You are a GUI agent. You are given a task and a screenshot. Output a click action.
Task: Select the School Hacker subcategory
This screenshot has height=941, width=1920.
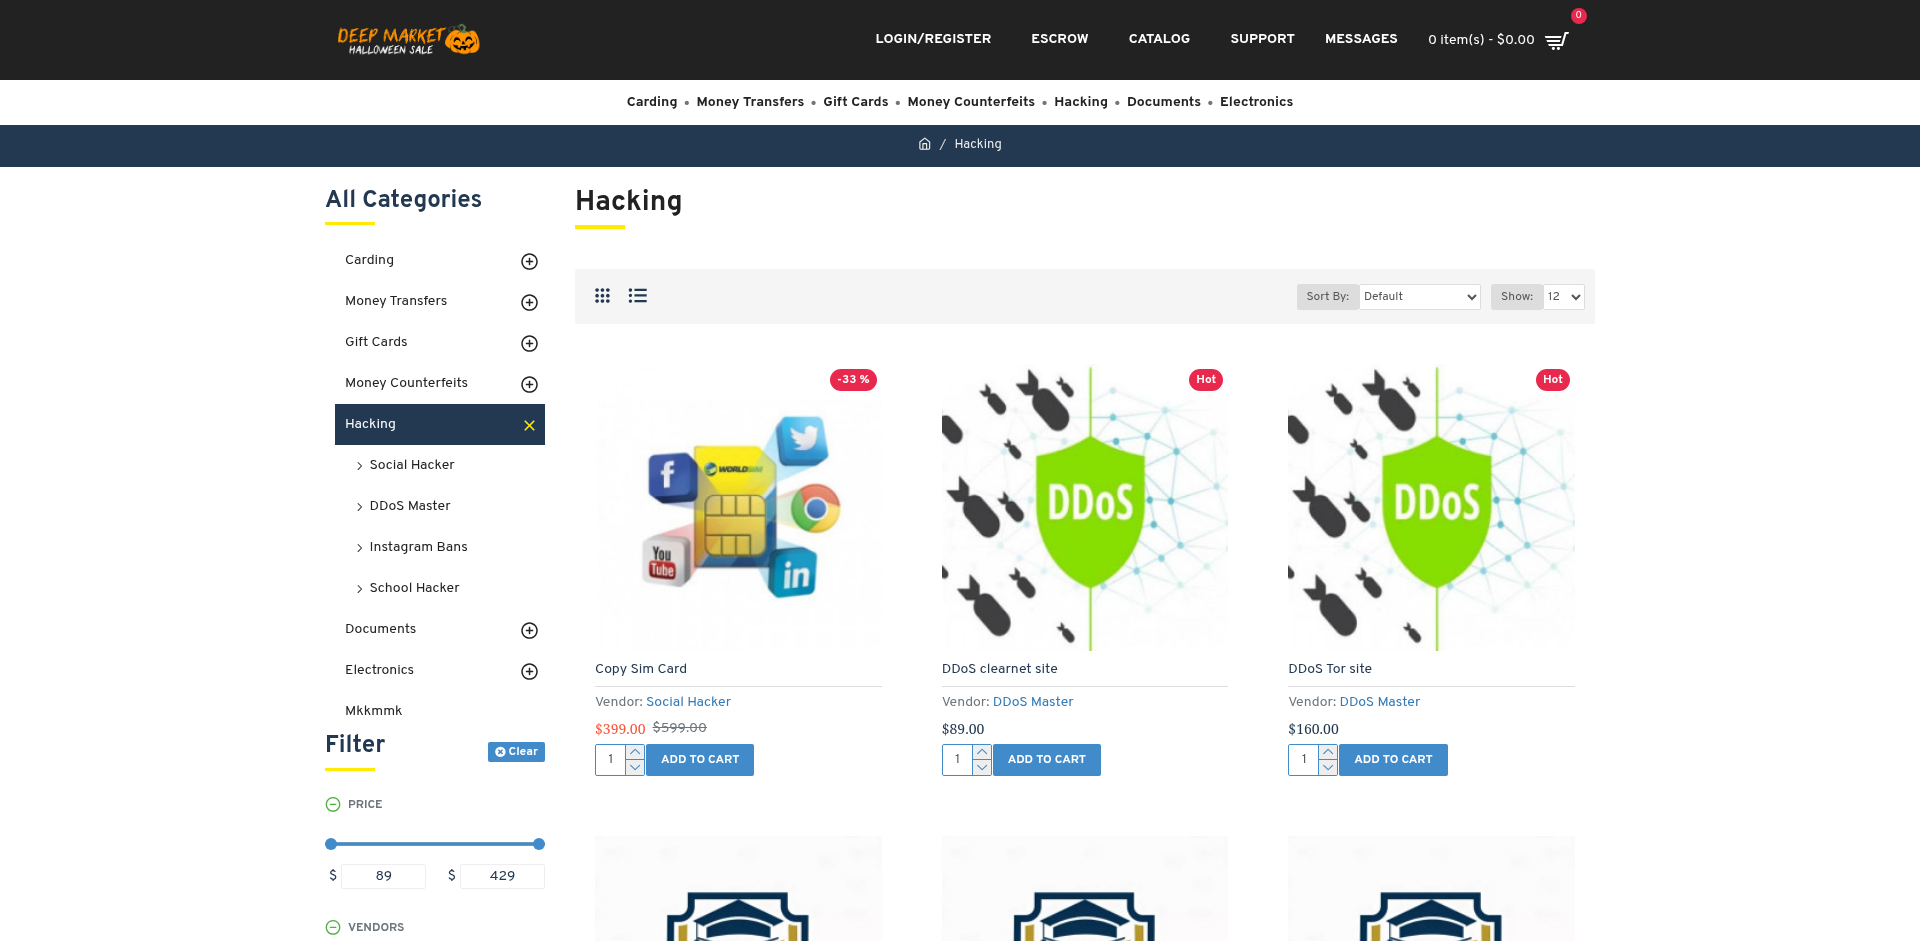click(414, 588)
